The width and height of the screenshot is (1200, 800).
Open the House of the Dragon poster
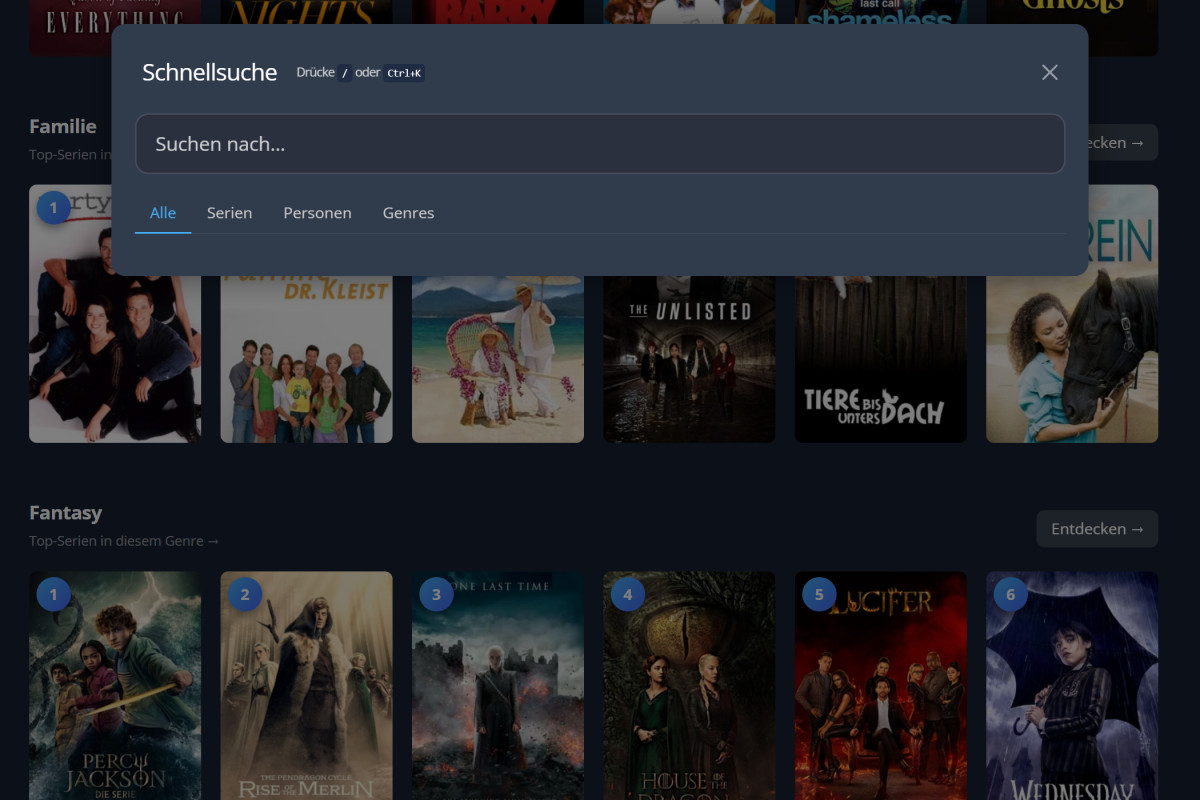689,690
